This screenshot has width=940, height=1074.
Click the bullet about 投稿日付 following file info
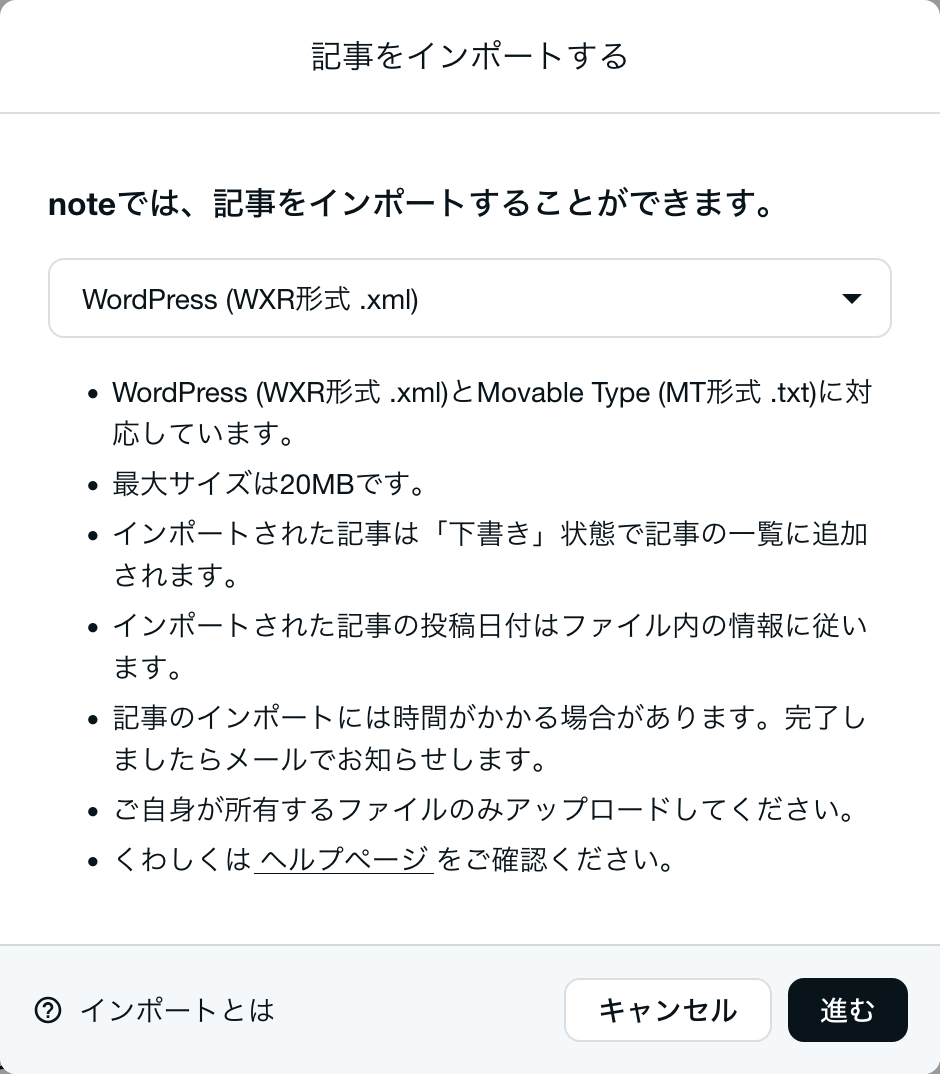(490, 646)
